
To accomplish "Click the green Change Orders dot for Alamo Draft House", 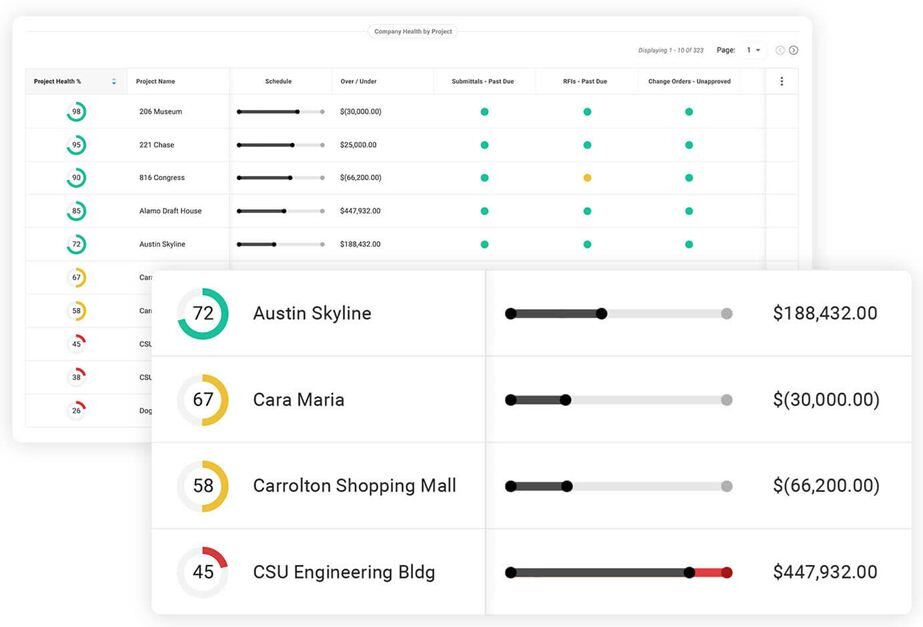I will 688,210.
